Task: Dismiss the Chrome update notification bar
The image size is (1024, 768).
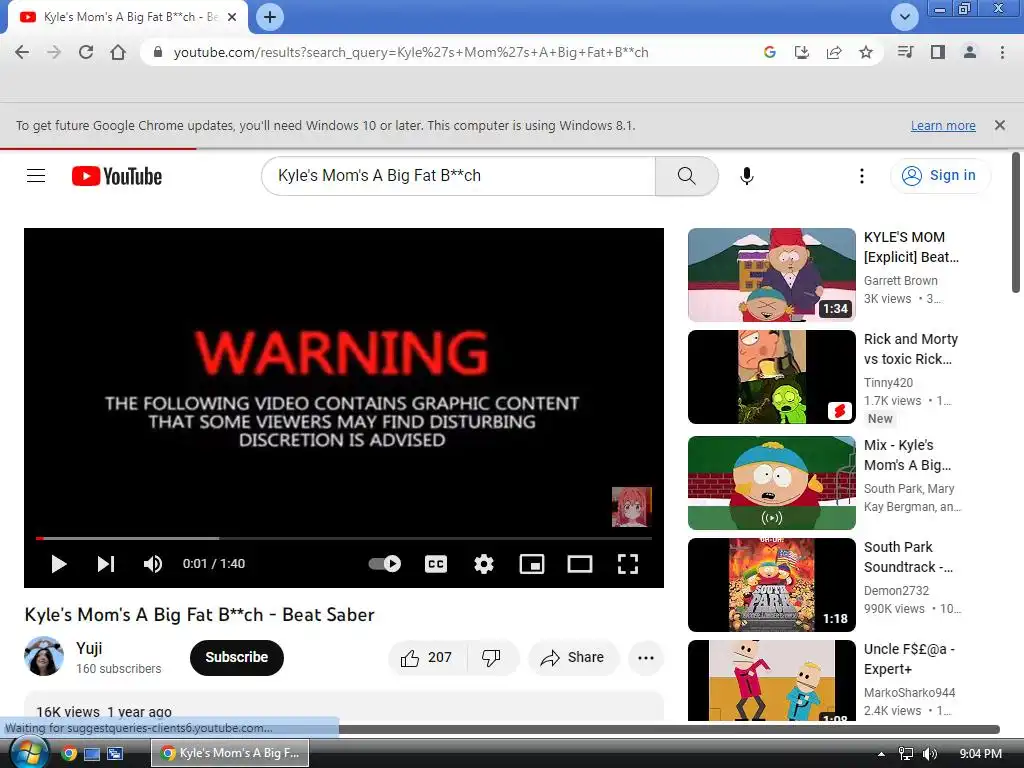Action: tap(1000, 125)
